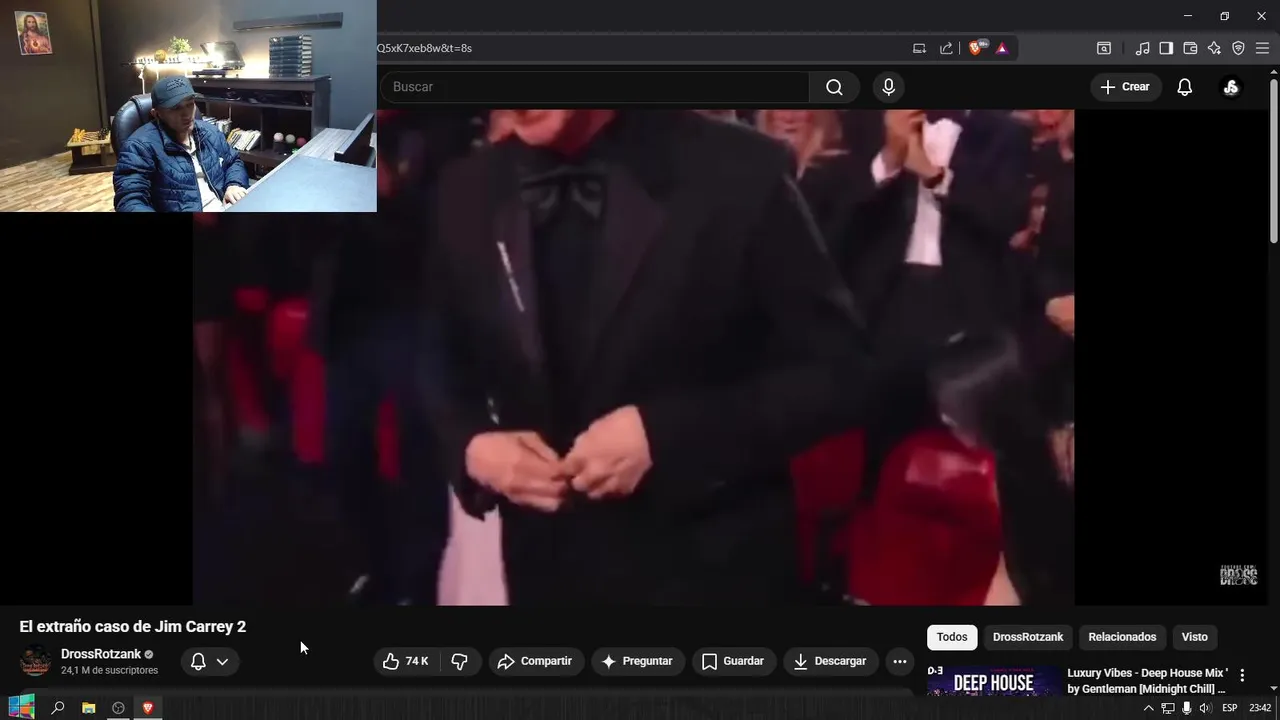Click the ESP language indicator

1230,708
